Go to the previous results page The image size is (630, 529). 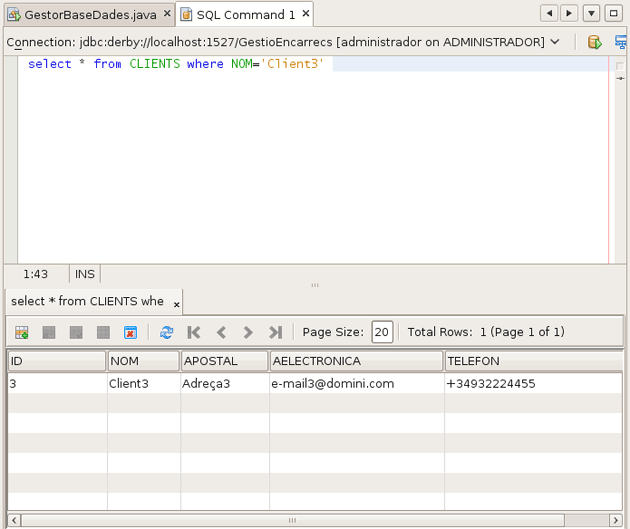[221, 332]
